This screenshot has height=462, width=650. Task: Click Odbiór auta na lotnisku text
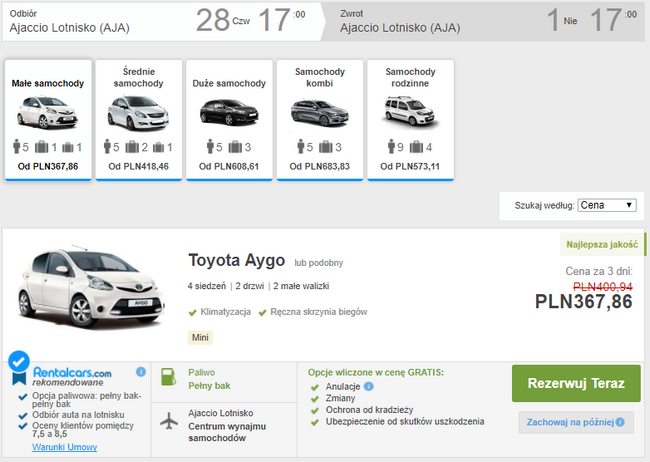coord(78,415)
